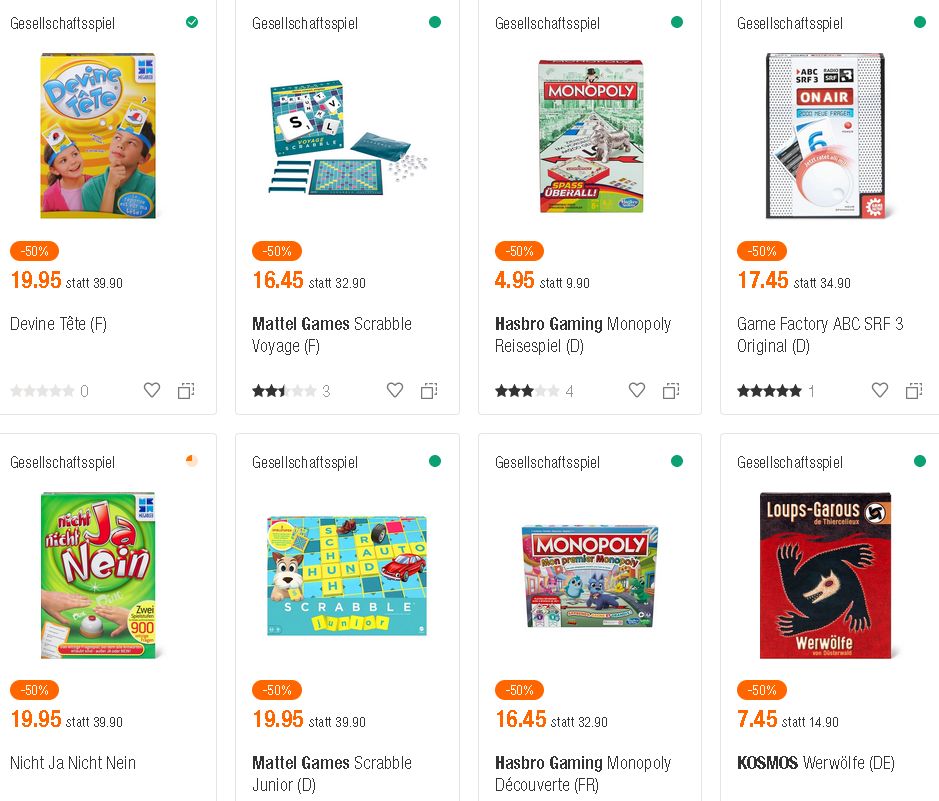Compare Game Factory ABC SRF 3

tap(914, 391)
